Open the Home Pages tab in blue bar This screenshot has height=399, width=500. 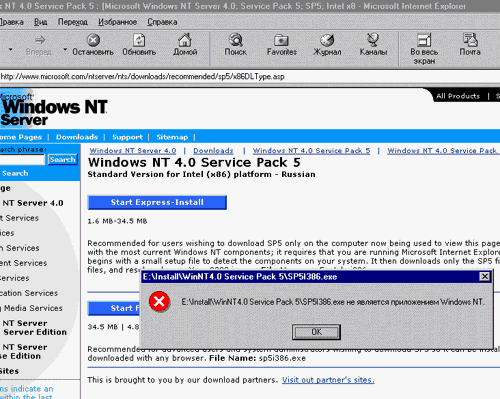[x=21, y=137]
